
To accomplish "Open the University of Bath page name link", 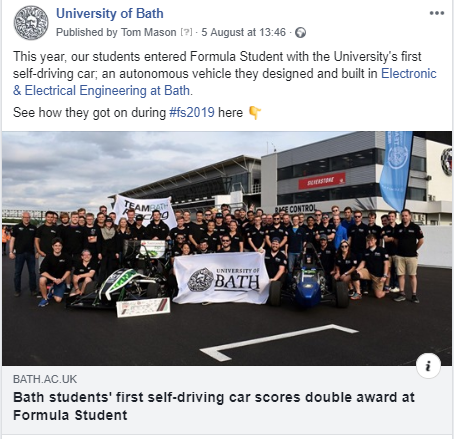I will pos(110,14).
